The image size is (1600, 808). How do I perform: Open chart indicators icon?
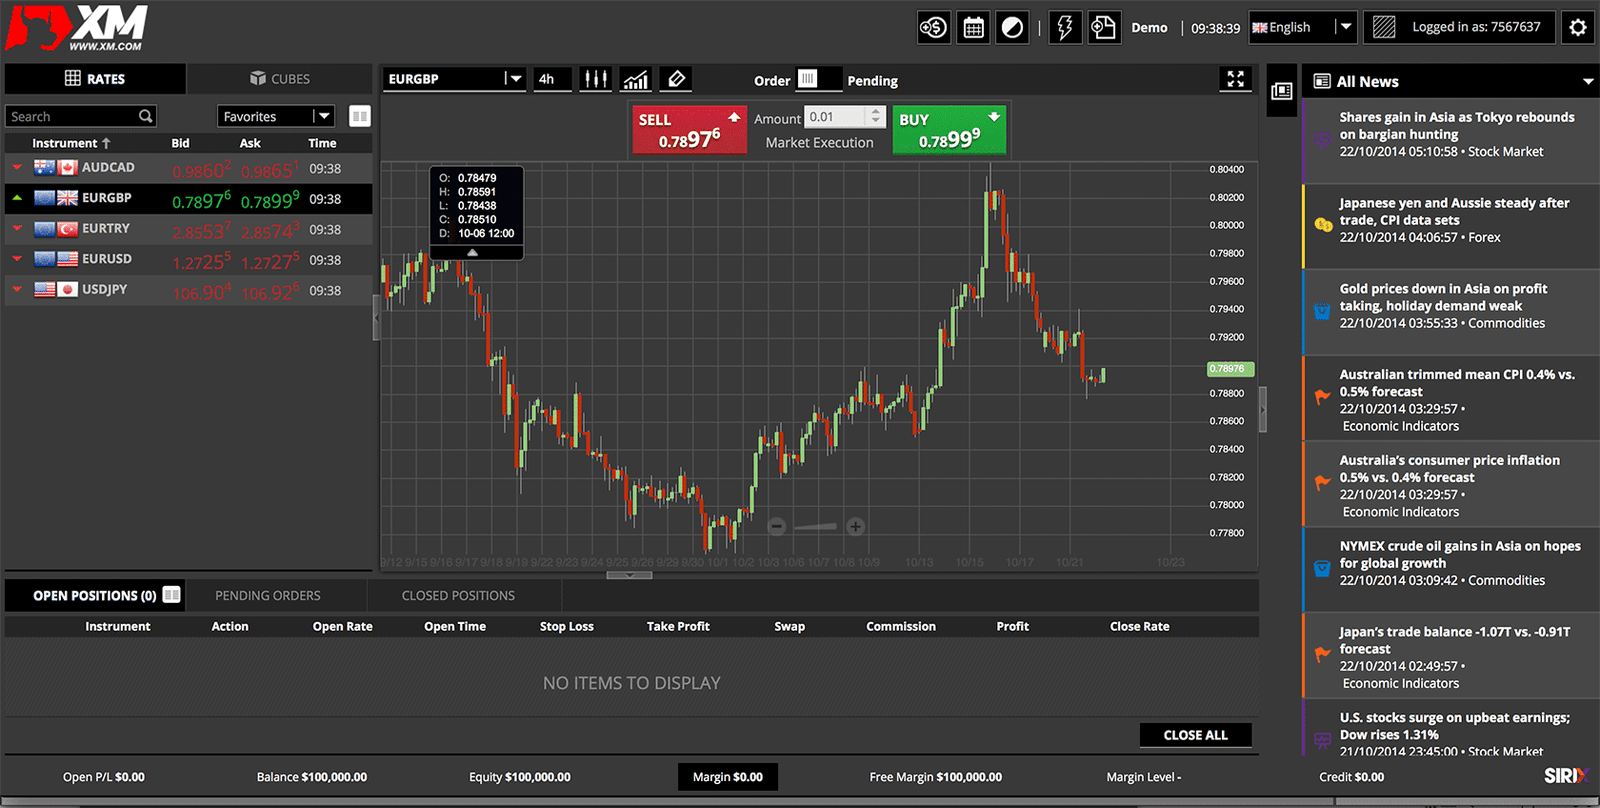[x=636, y=79]
